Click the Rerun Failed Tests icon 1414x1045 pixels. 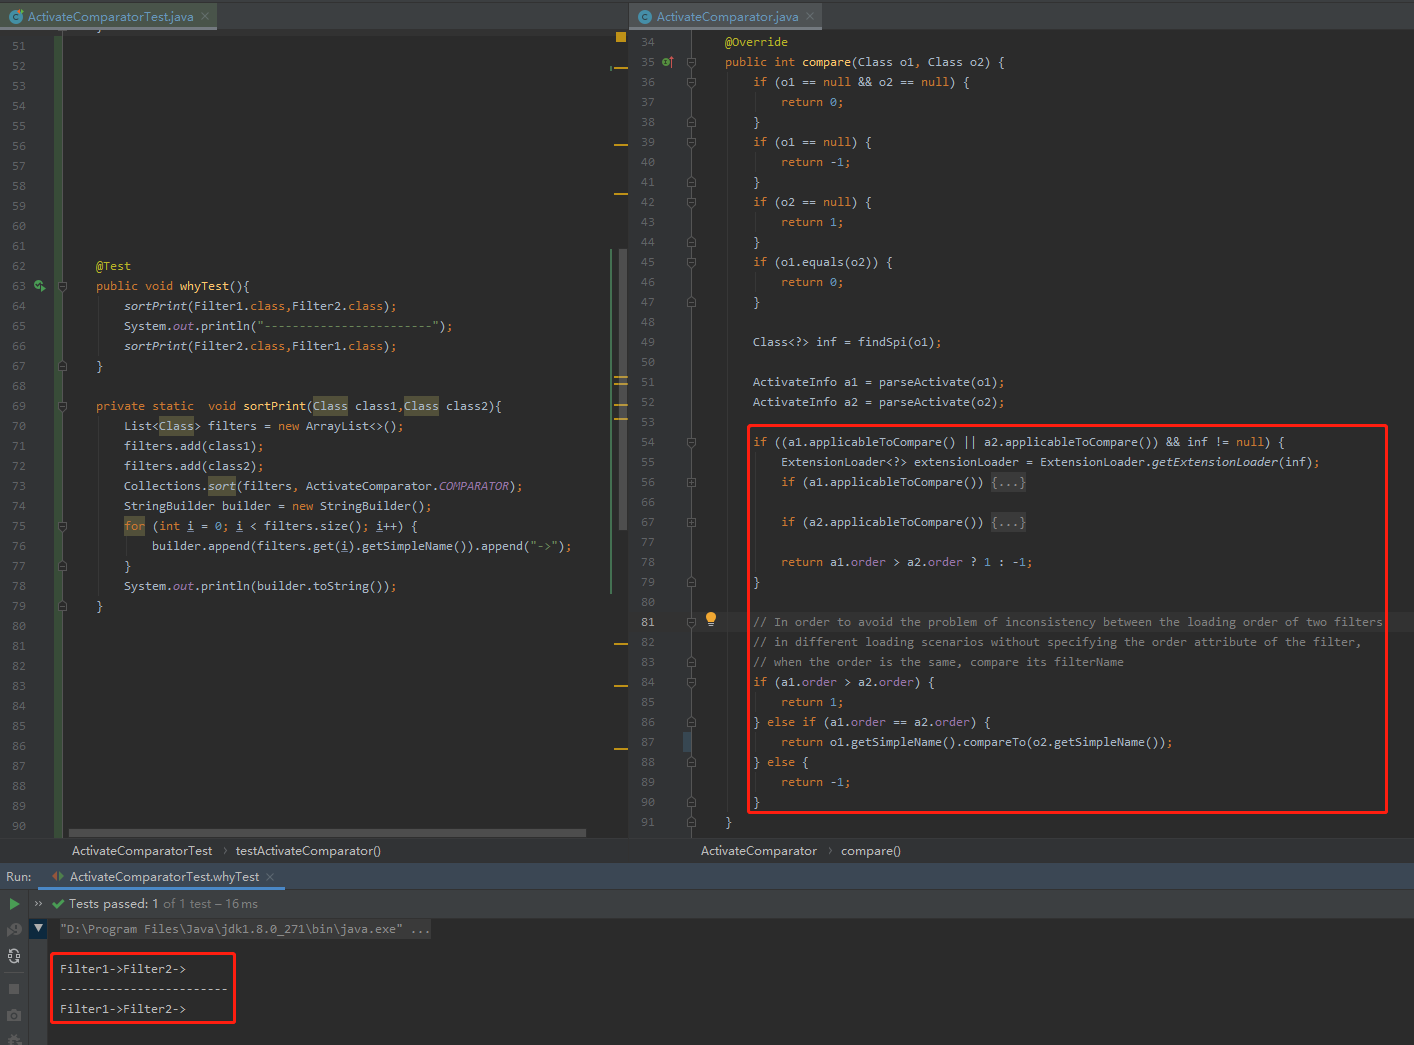click(14, 930)
